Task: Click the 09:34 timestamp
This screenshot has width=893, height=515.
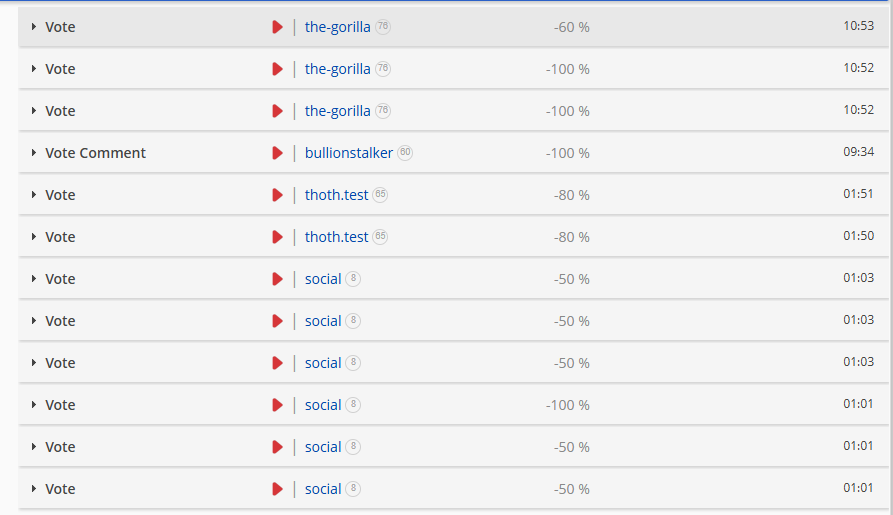Action: point(858,152)
